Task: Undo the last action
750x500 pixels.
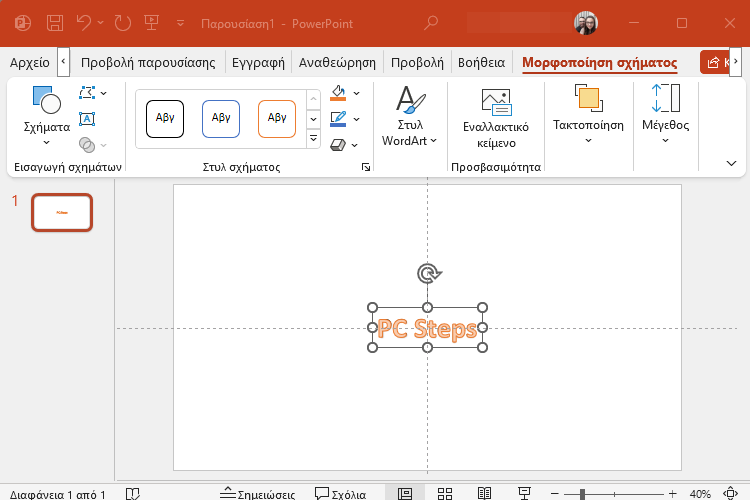Action: (x=84, y=22)
